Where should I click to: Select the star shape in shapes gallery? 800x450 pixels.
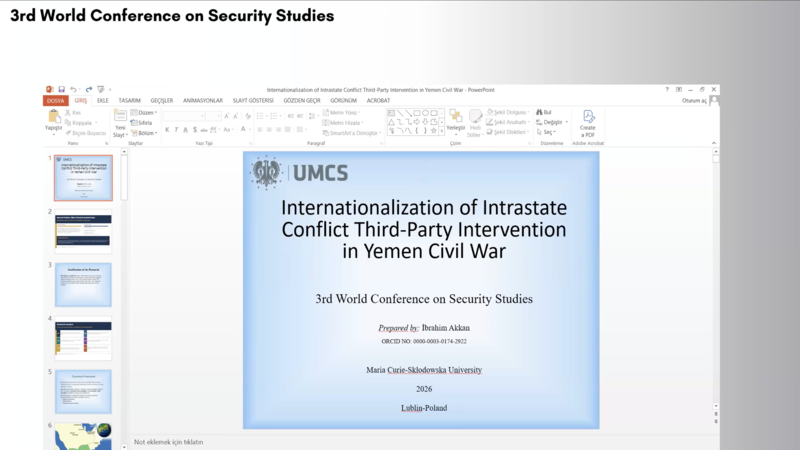(x=434, y=131)
